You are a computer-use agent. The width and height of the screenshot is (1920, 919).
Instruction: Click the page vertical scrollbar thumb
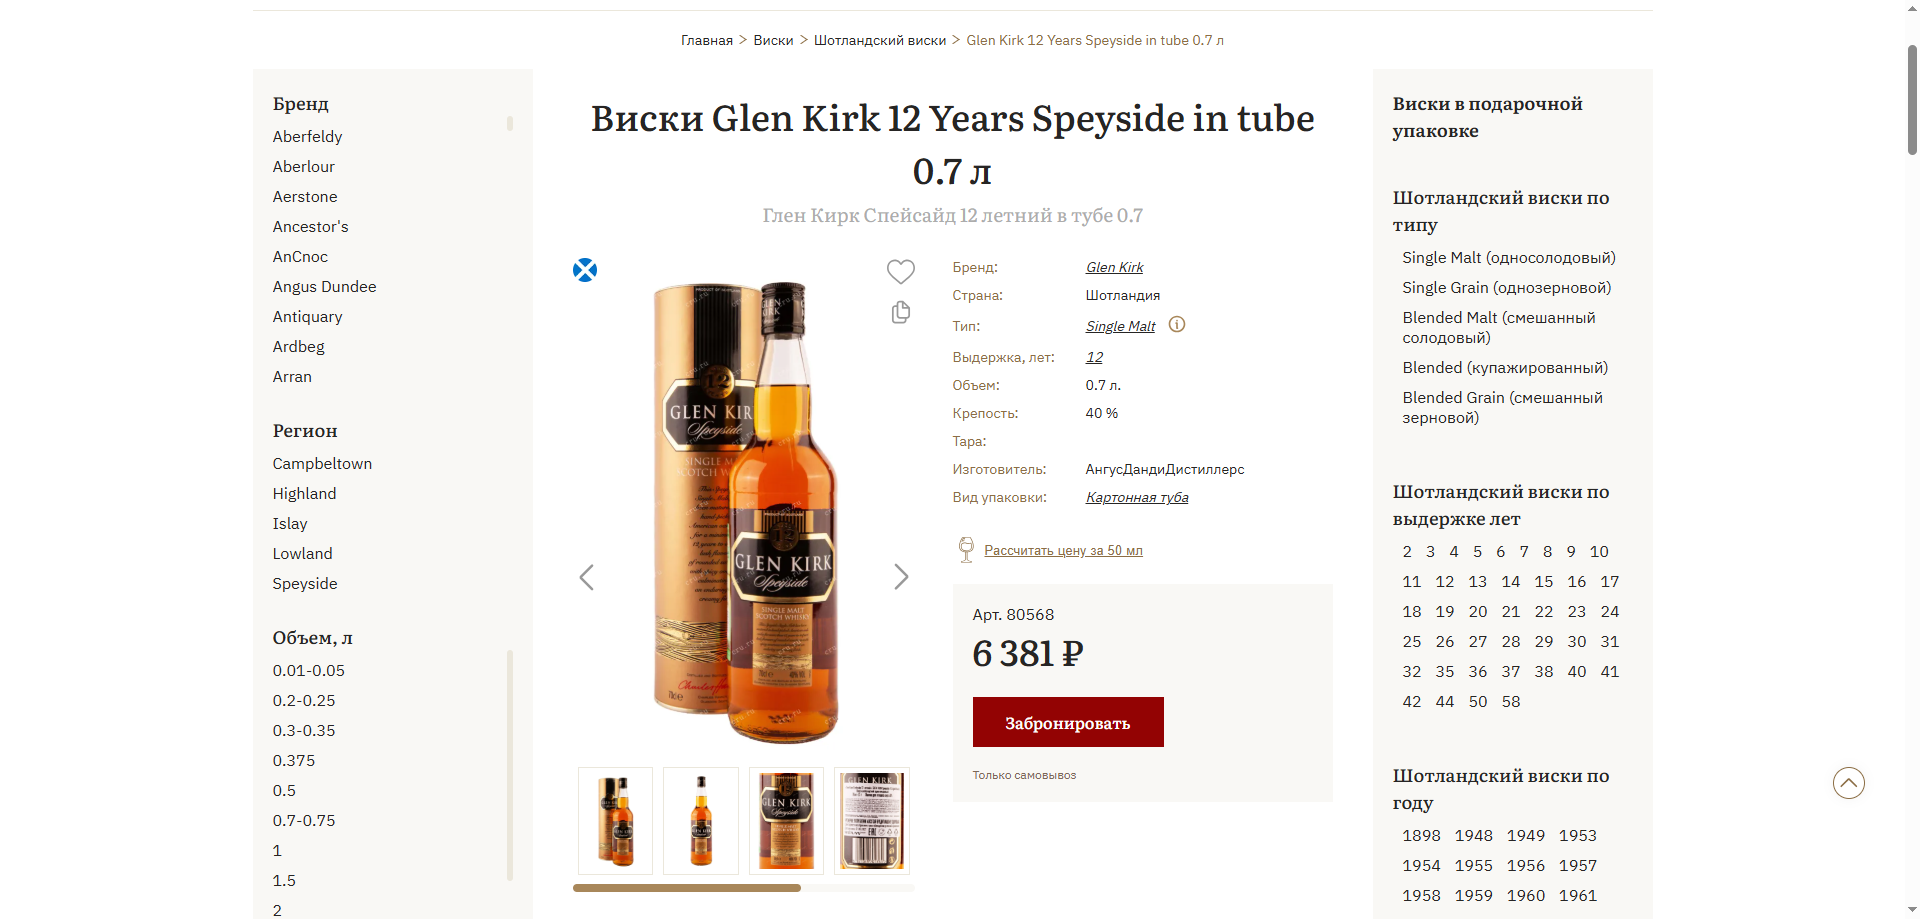[x=1912, y=100]
